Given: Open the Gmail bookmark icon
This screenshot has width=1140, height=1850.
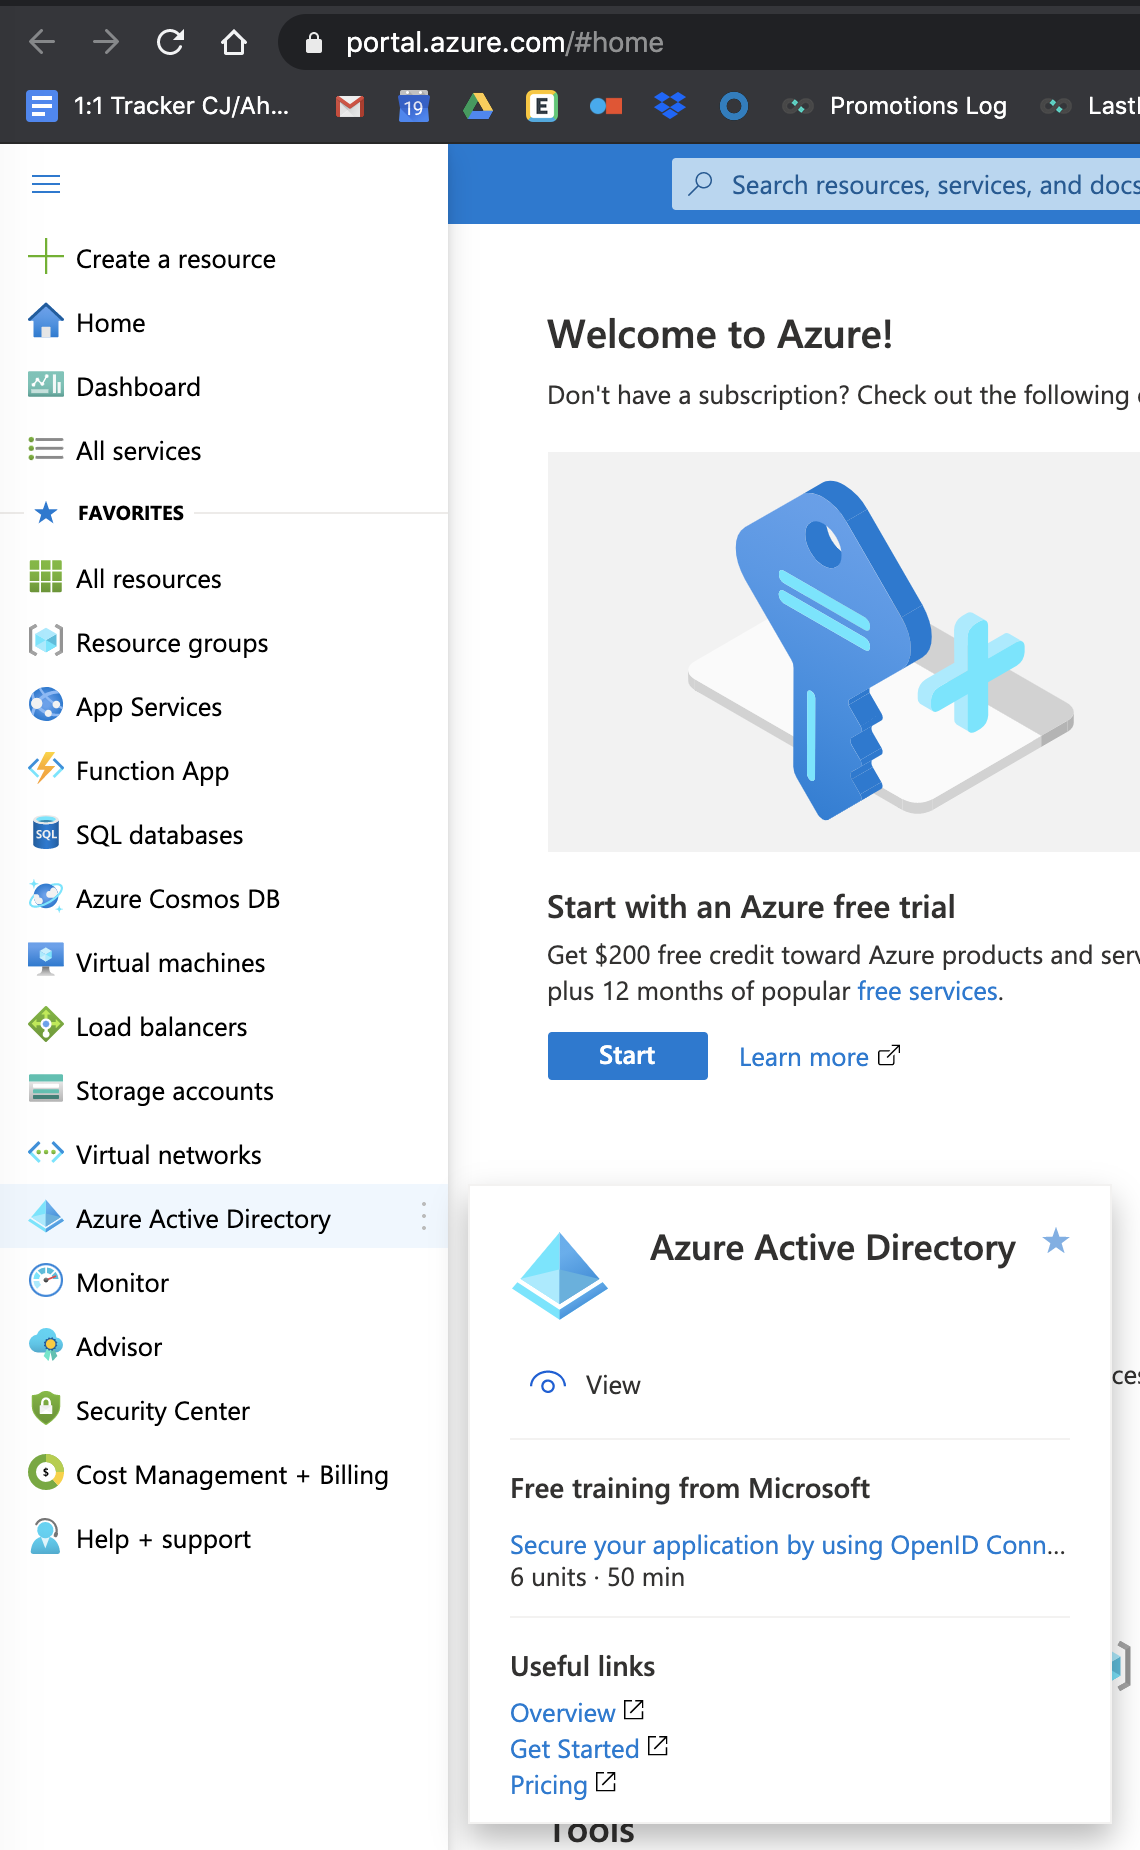Looking at the screenshot, I should pyautogui.click(x=349, y=106).
